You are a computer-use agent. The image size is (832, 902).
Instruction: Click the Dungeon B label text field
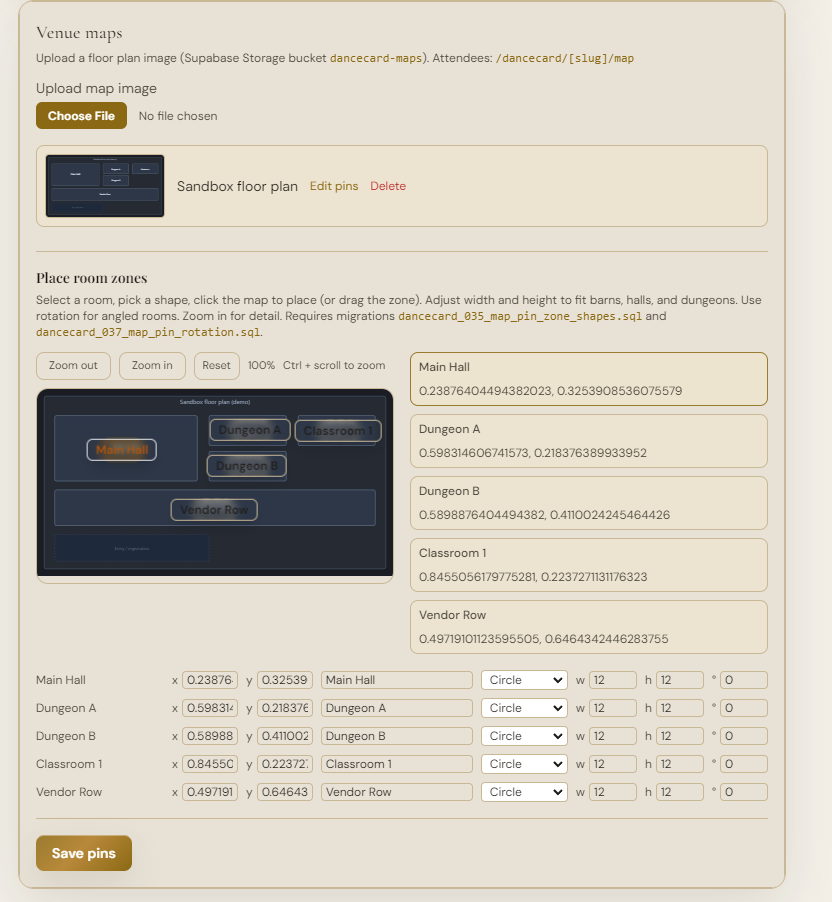(397, 736)
